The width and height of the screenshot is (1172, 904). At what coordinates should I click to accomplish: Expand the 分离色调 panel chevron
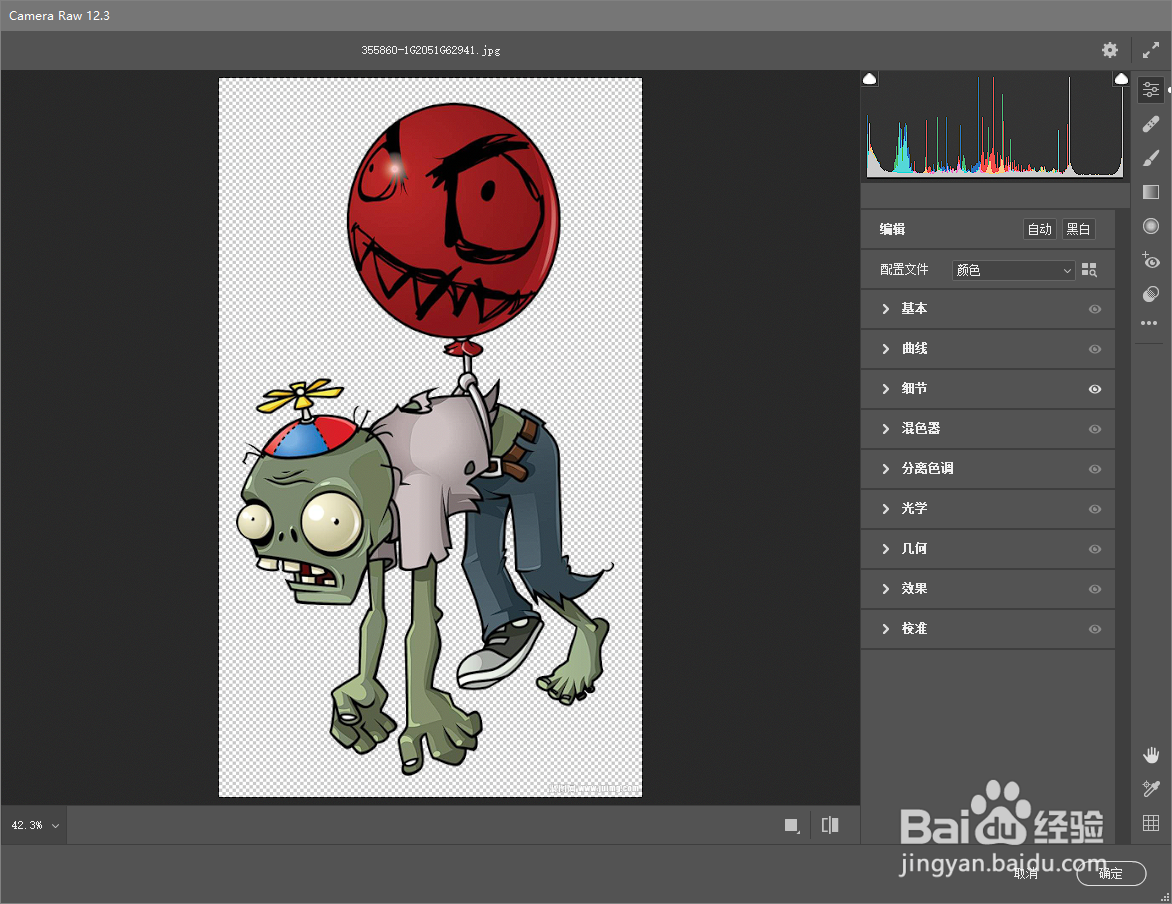tap(886, 469)
